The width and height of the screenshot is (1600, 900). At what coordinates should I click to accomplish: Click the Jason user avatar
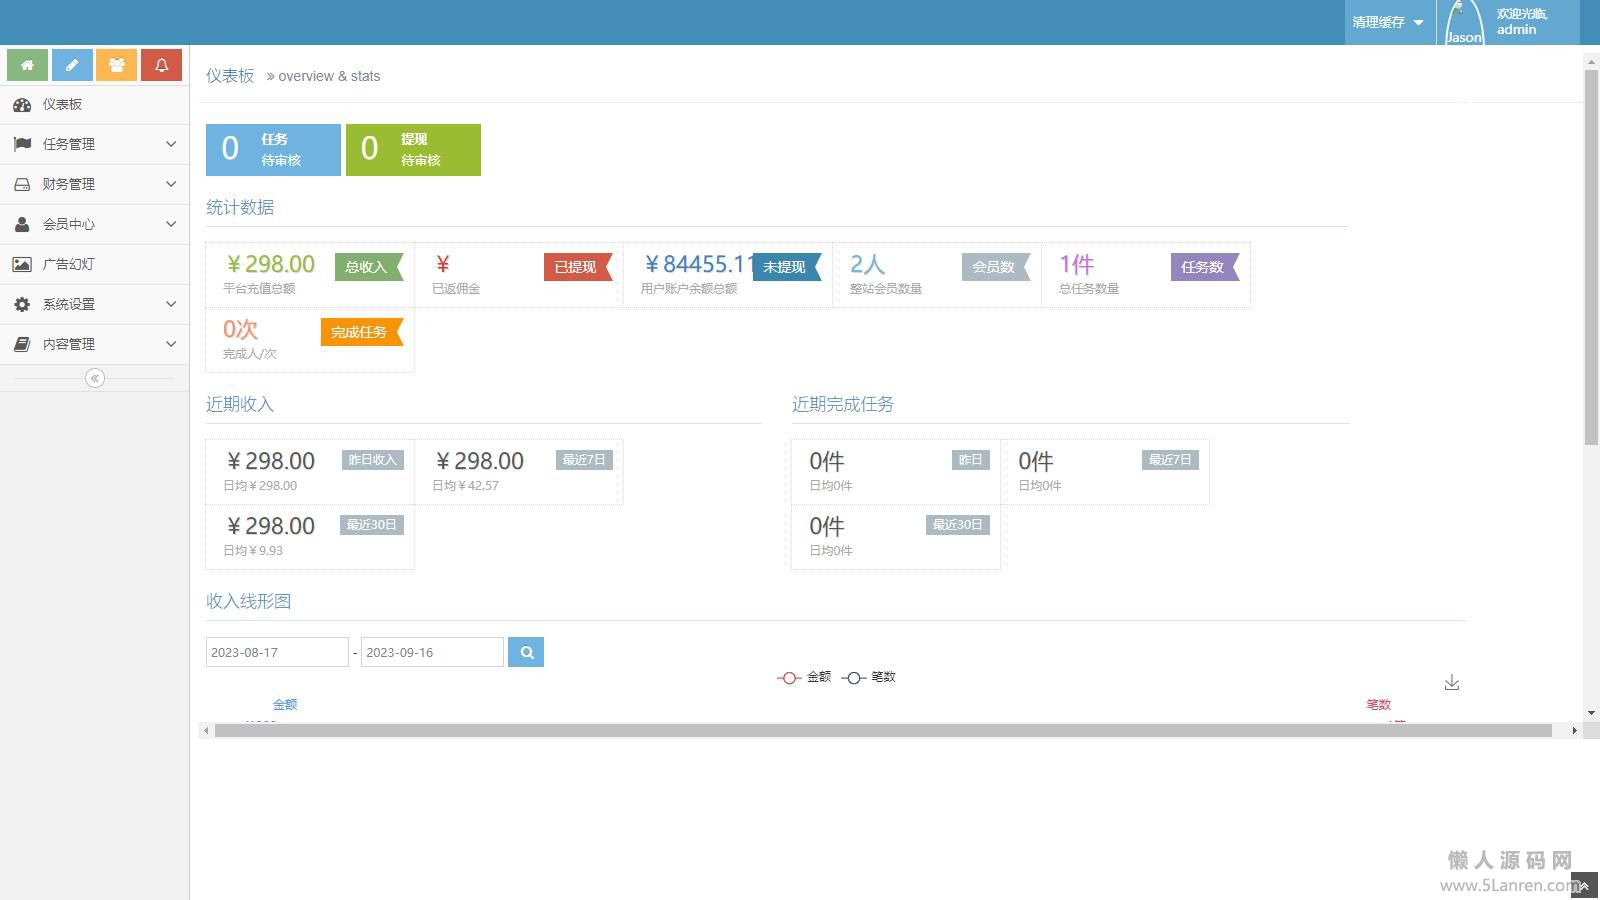click(1464, 22)
